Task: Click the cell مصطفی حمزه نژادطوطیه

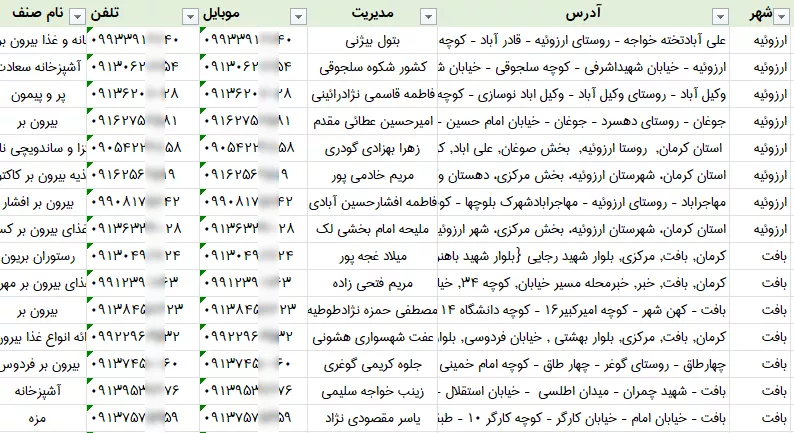Action: pyautogui.click(x=372, y=310)
